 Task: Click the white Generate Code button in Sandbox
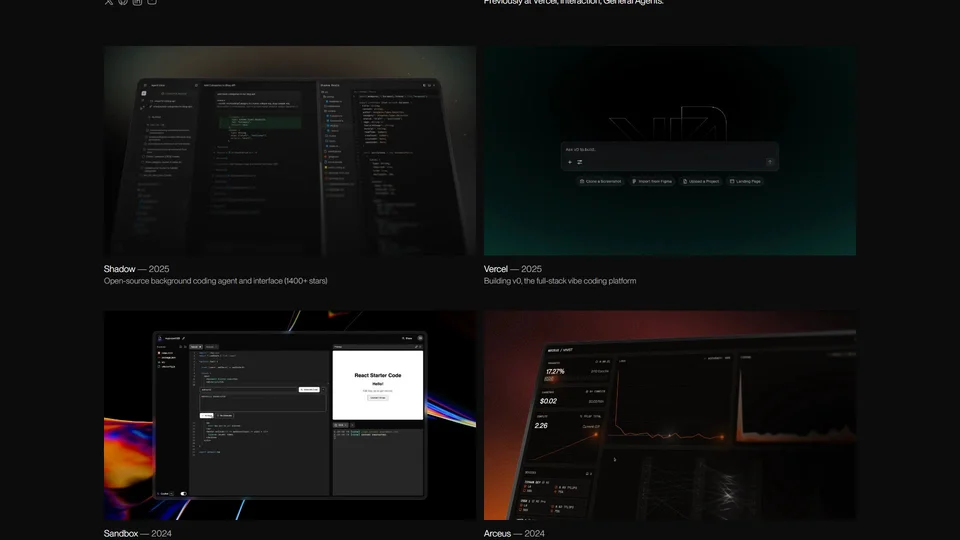[x=309, y=389]
